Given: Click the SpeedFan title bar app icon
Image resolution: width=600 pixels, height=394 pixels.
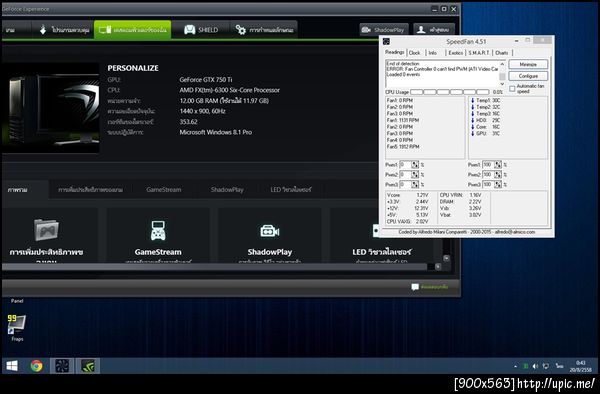Looking at the screenshot, I should pos(386,41).
